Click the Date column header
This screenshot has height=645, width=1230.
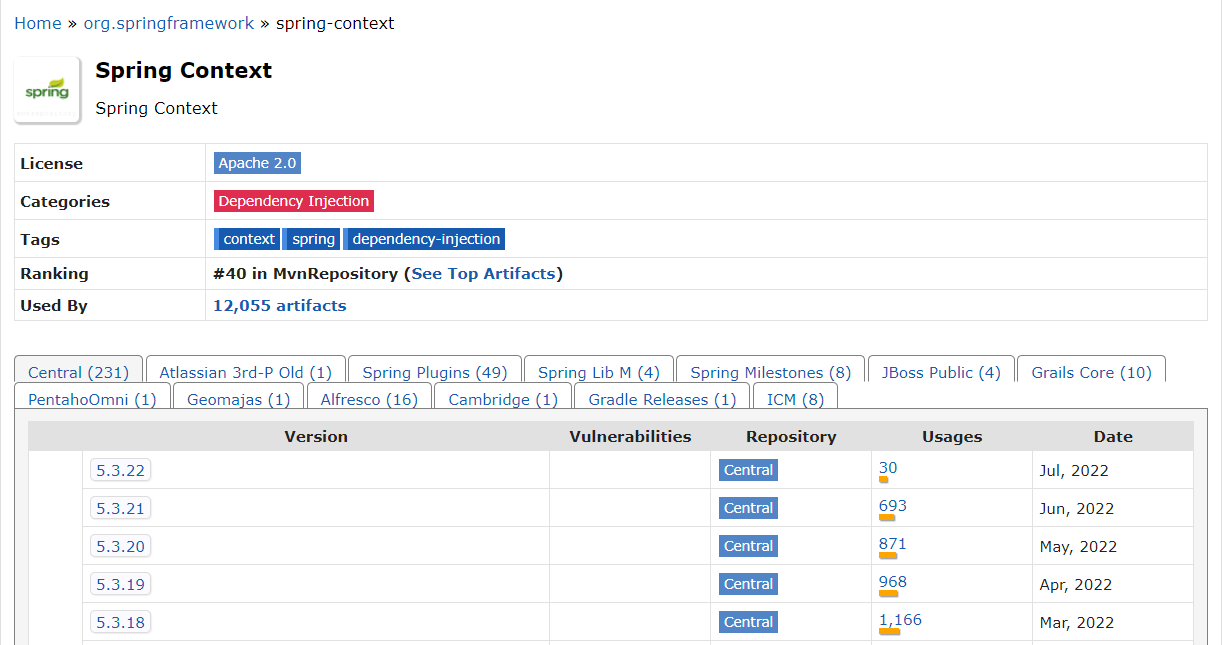pyautogui.click(x=1113, y=436)
